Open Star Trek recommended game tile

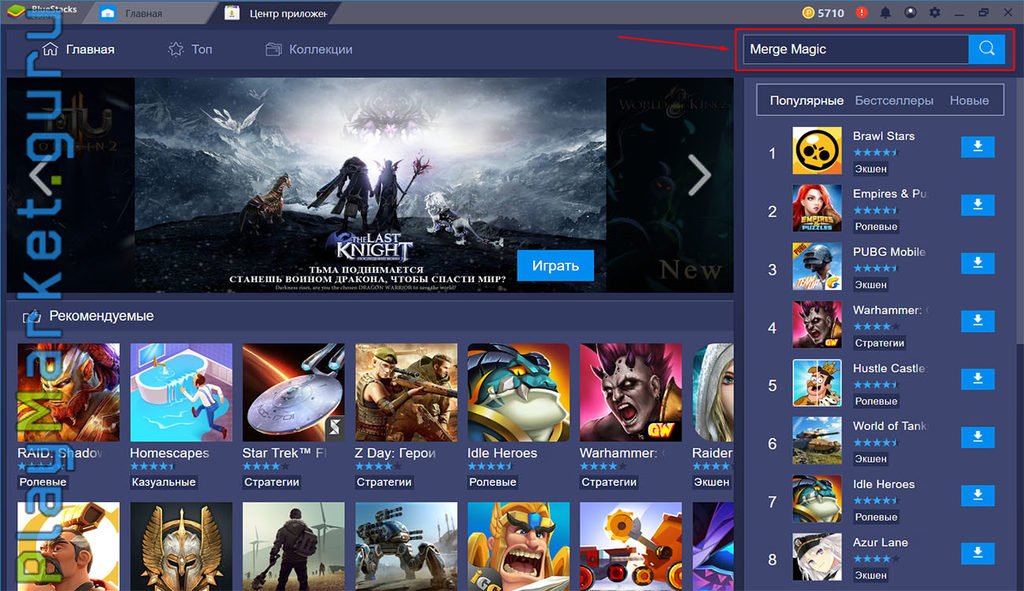293,392
